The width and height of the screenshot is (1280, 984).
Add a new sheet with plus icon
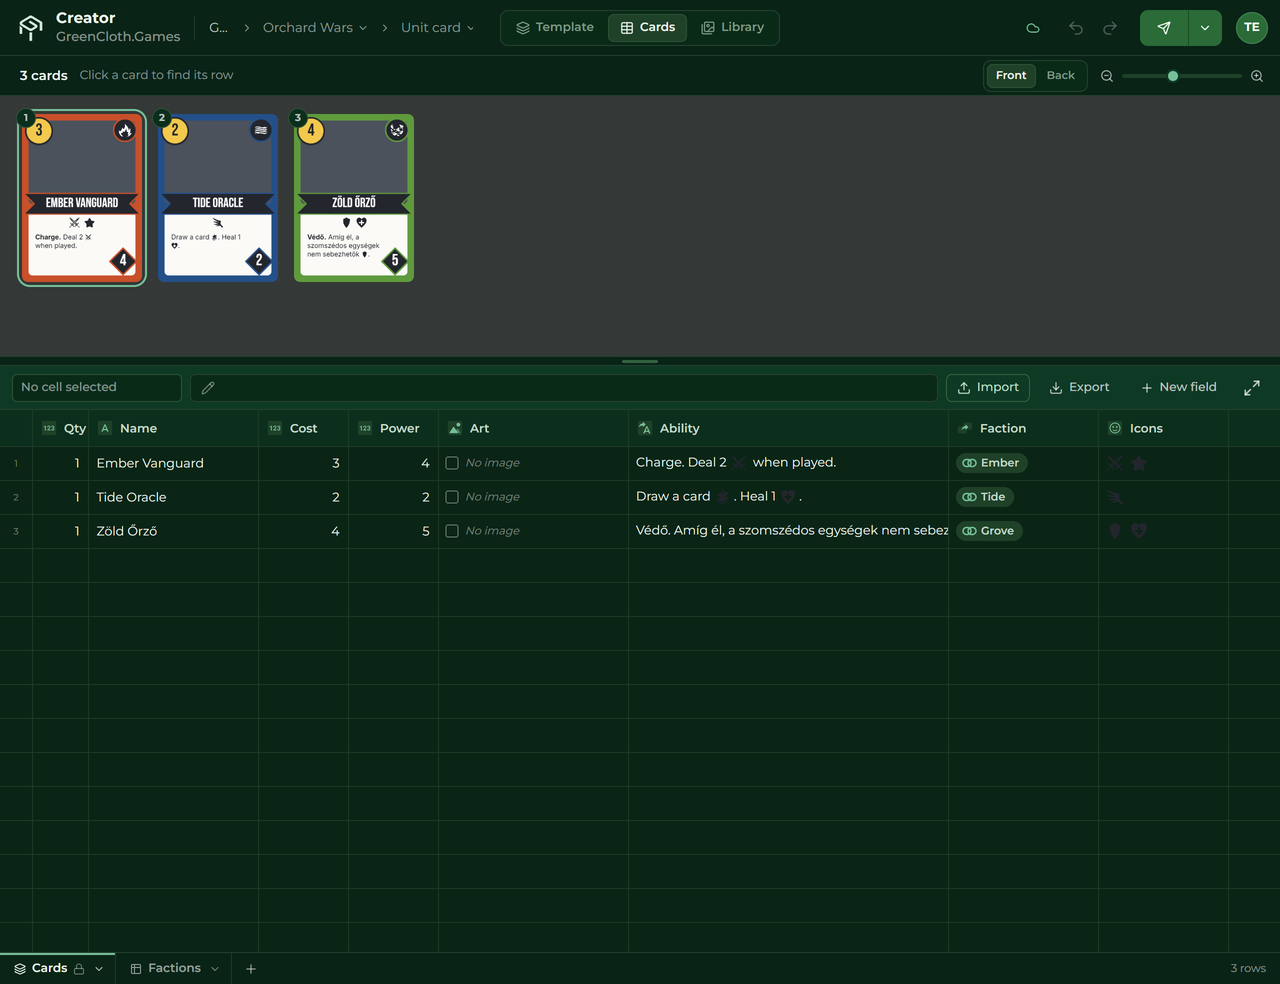coord(251,969)
